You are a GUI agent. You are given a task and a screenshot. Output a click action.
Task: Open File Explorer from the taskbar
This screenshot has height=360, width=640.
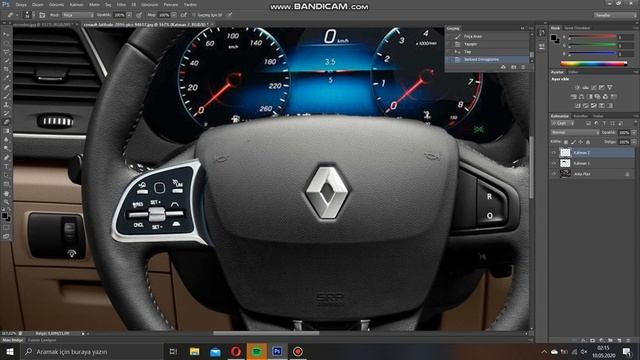click(195, 351)
